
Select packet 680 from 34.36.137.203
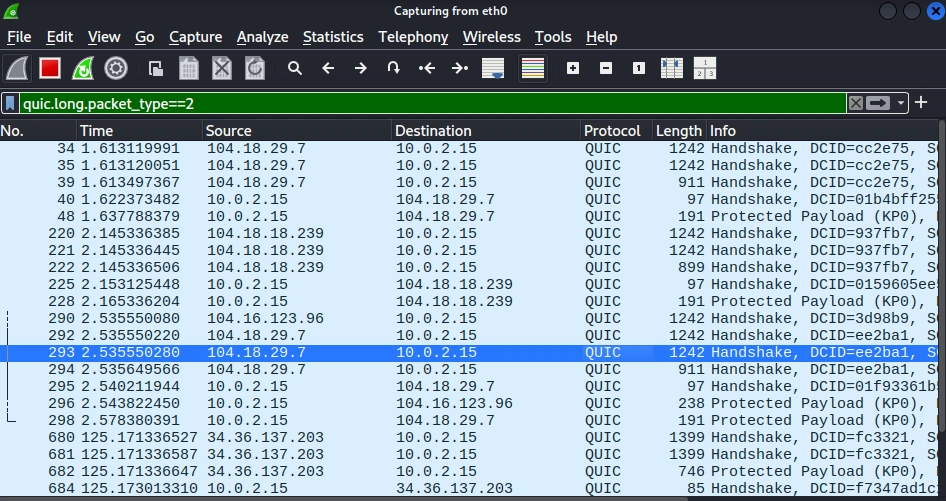469,437
